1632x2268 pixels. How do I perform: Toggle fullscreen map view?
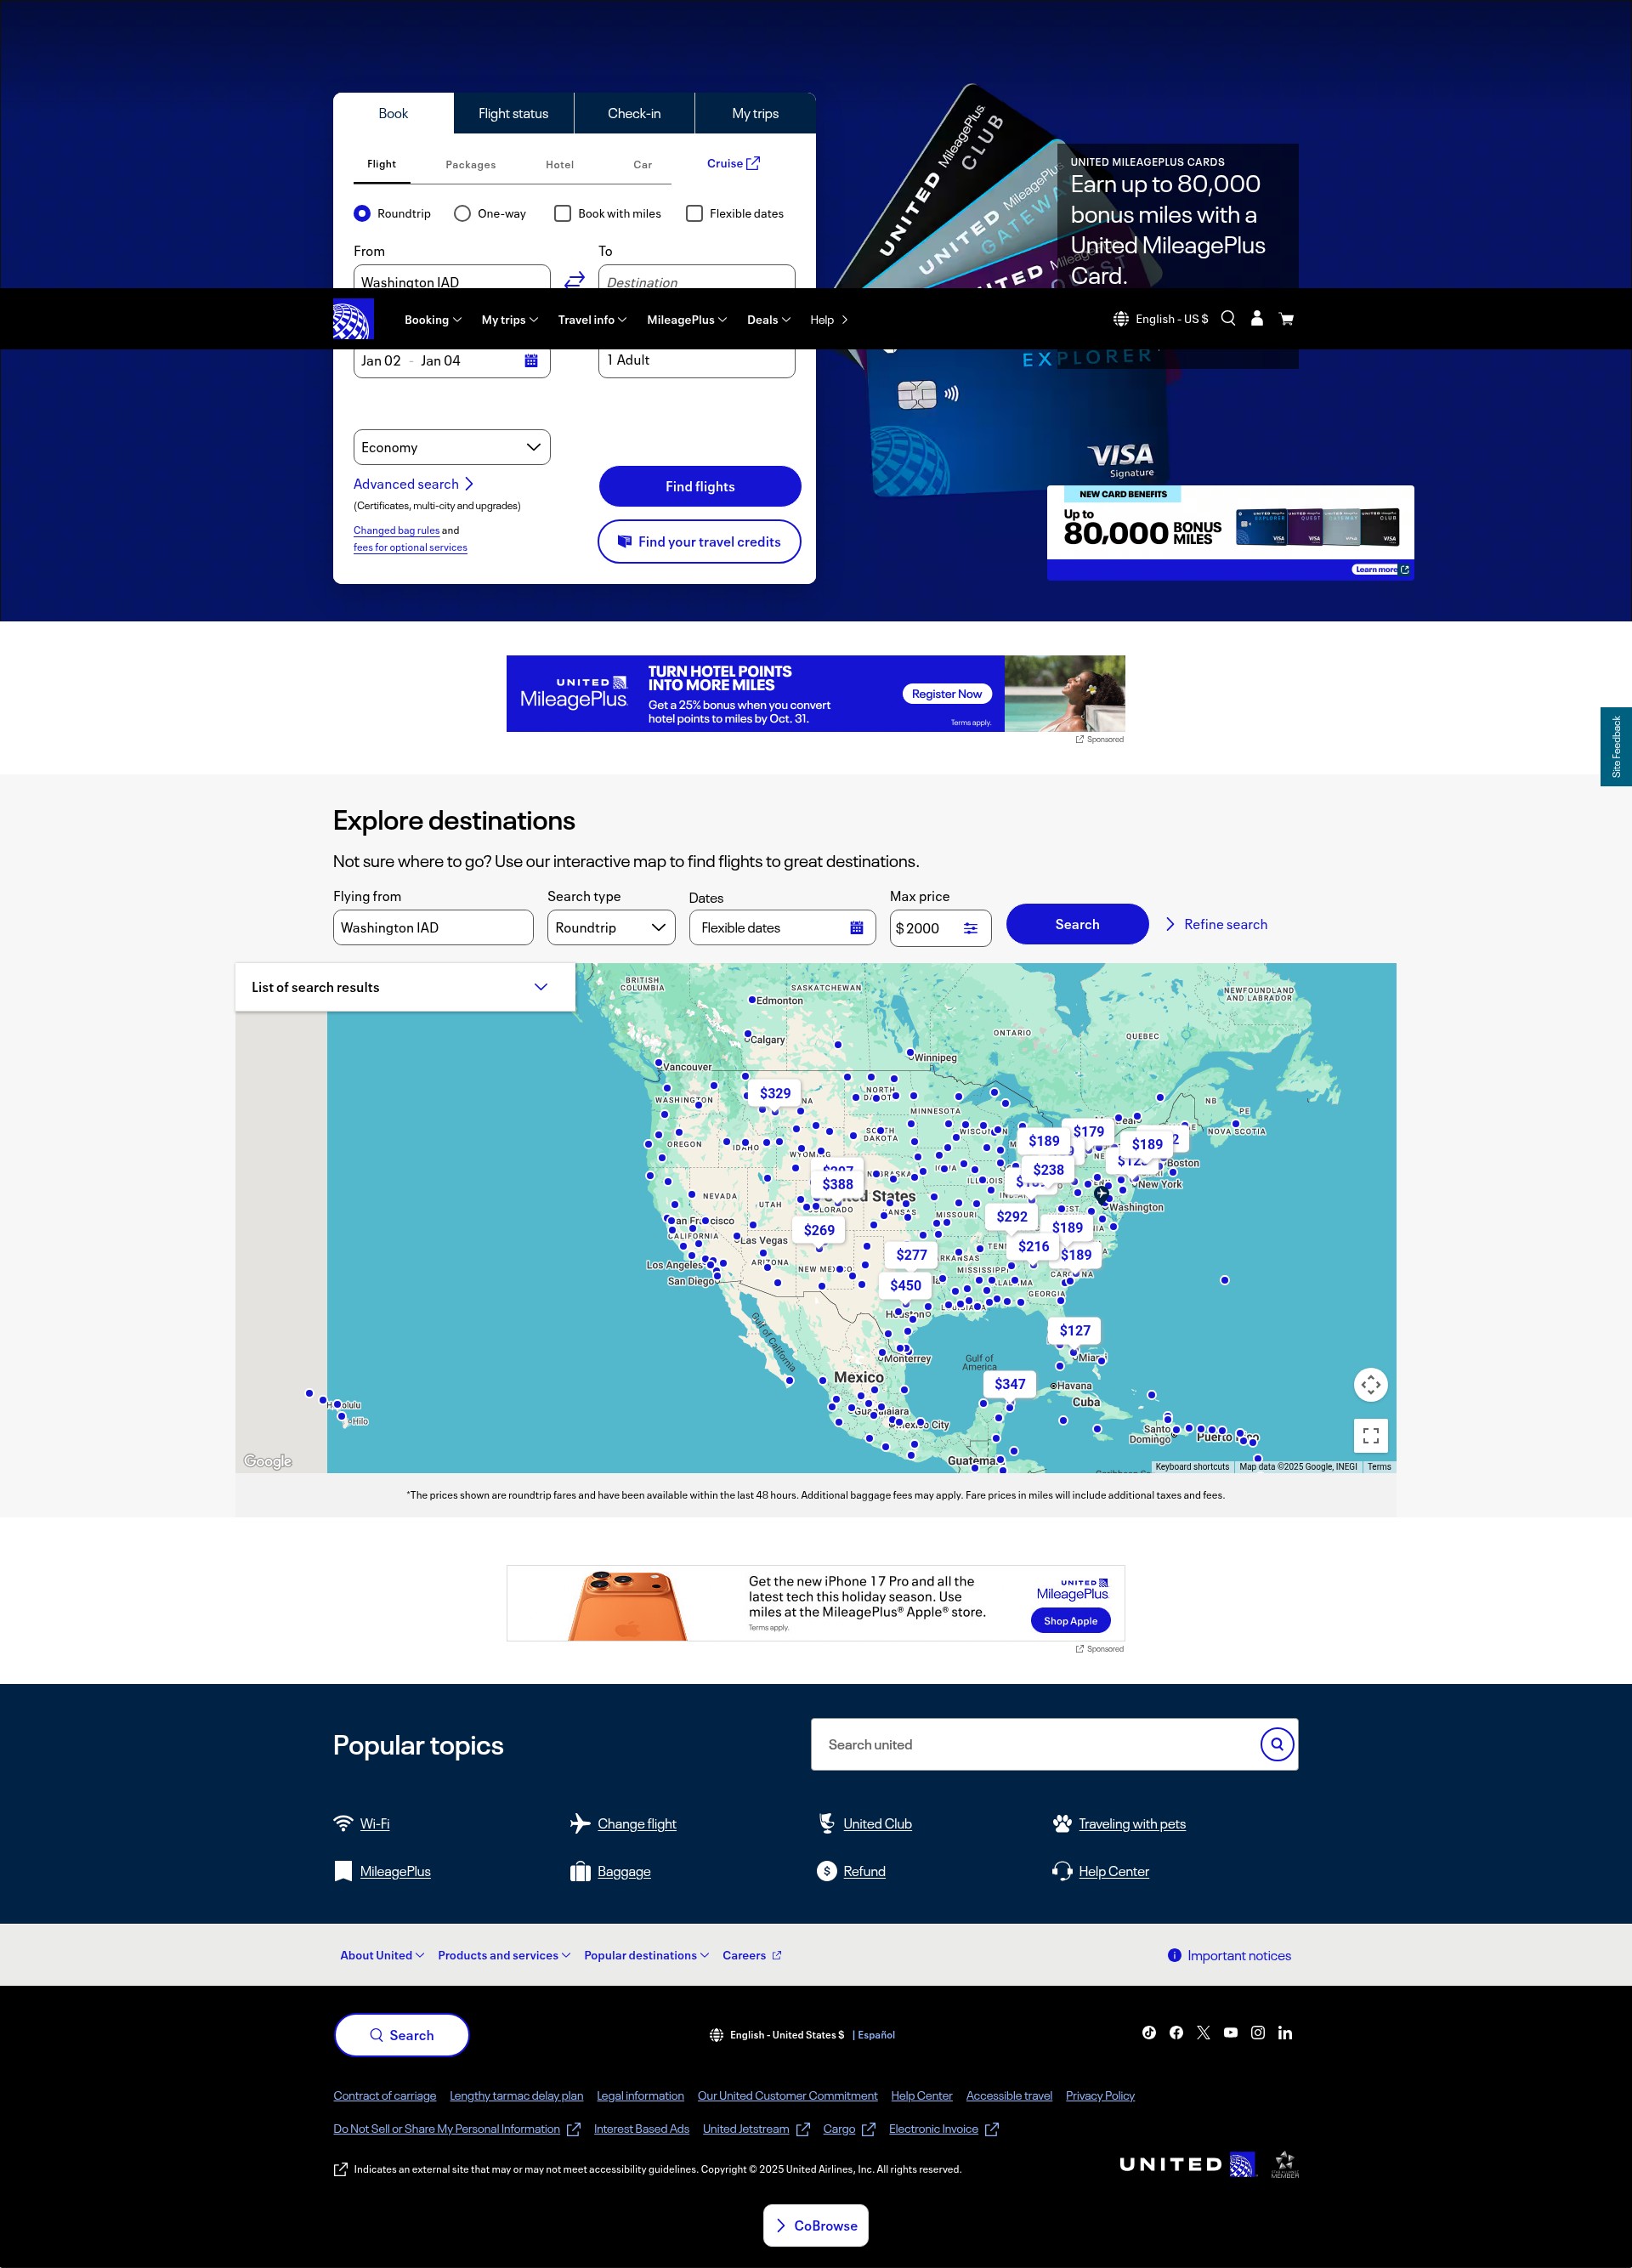tap(1370, 1436)
